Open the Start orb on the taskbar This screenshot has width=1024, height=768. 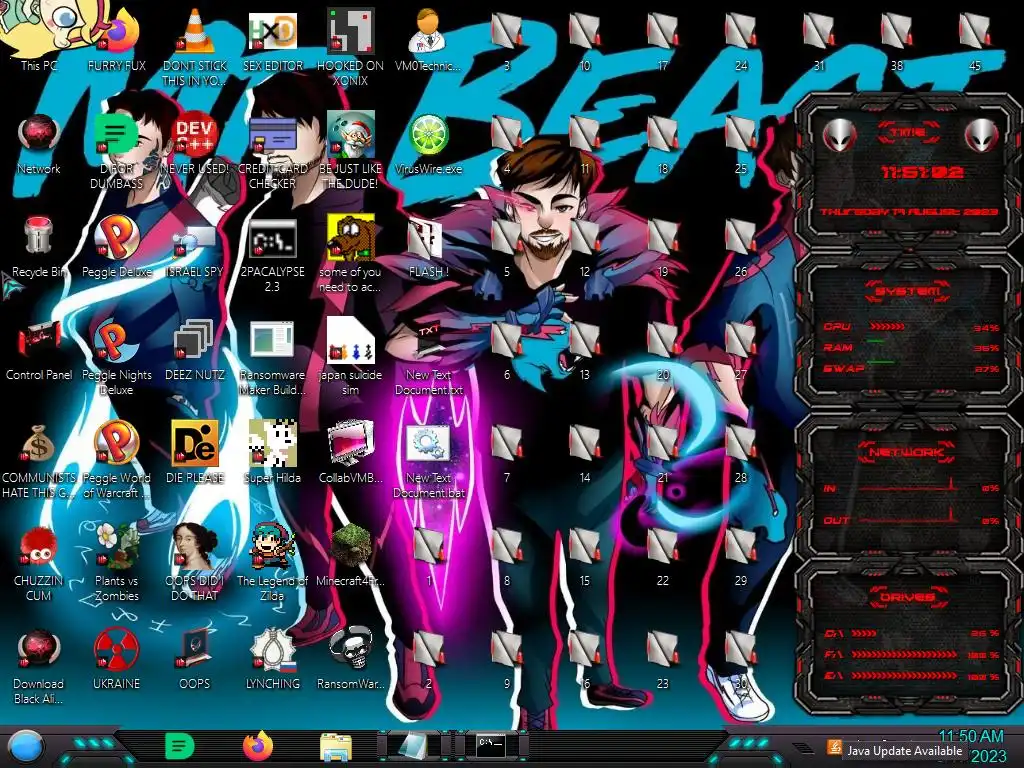click(x=25, y=748)
